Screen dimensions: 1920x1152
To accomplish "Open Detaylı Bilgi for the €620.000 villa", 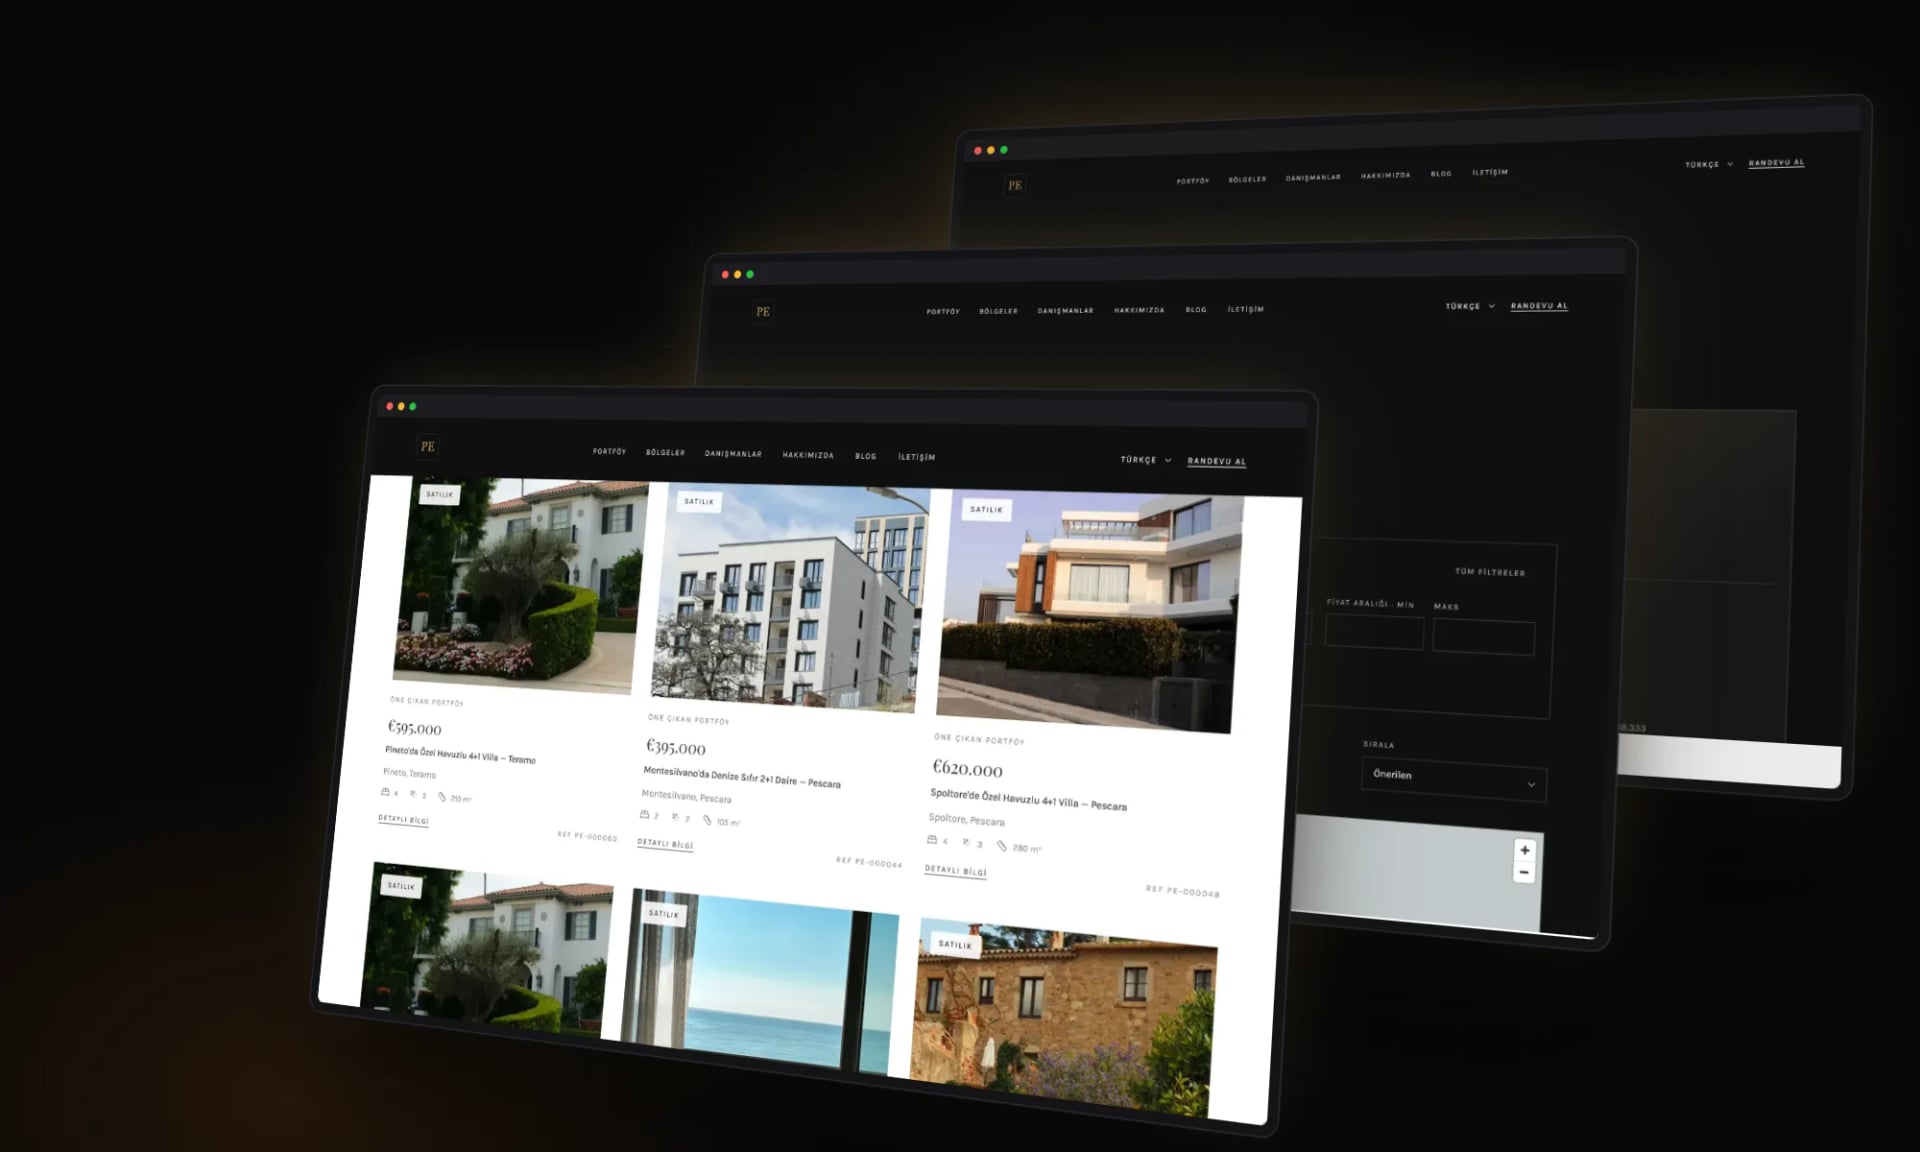I will (955, 870).
